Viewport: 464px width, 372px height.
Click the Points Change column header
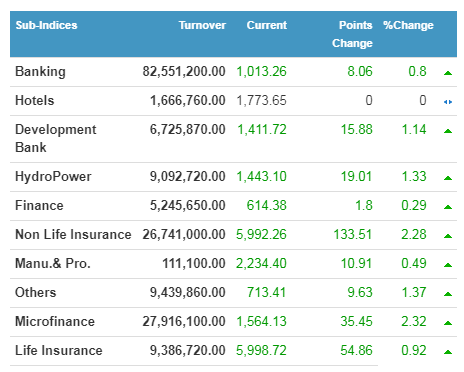pos(352,34)
